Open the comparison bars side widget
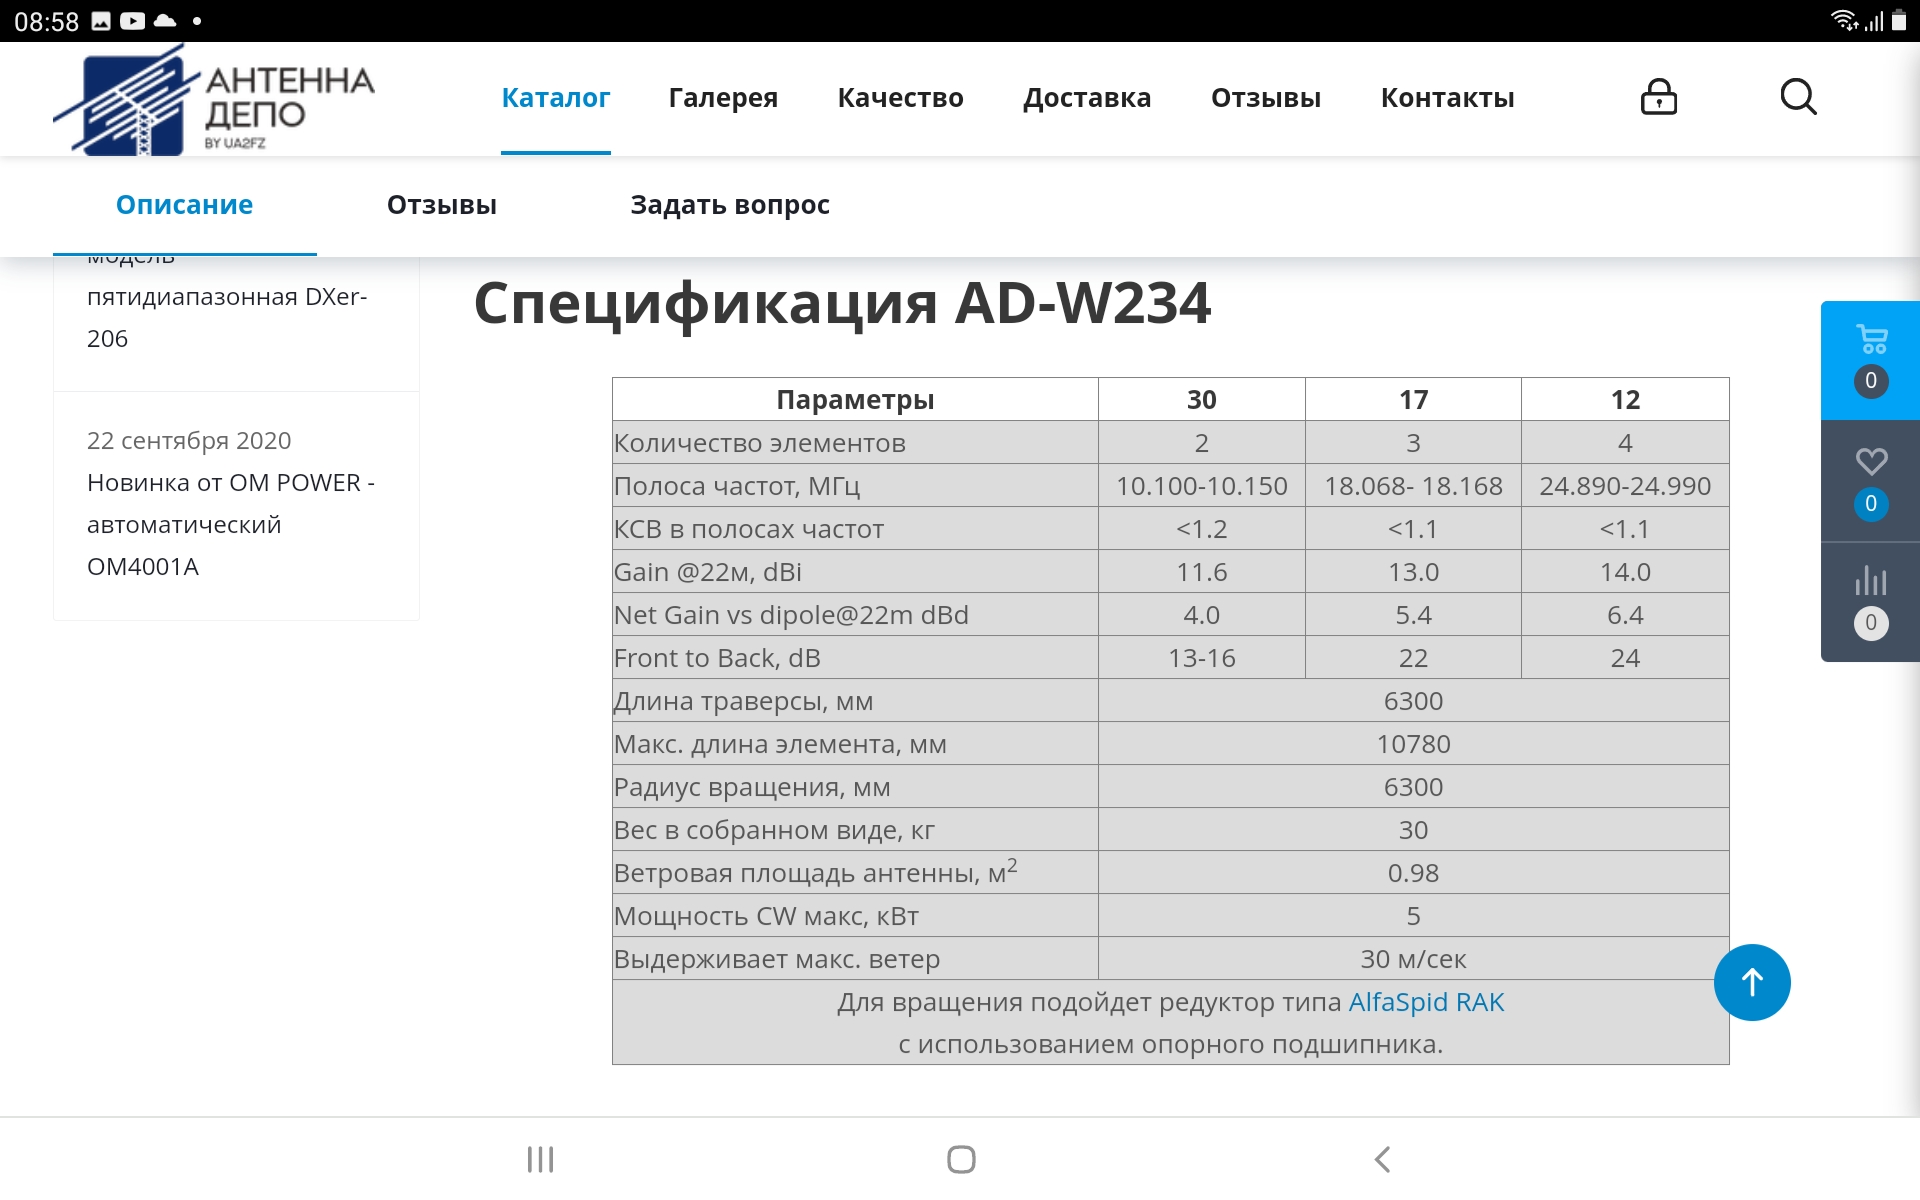Viewport: 1920px width, 1200px height. click(1871, 602)
